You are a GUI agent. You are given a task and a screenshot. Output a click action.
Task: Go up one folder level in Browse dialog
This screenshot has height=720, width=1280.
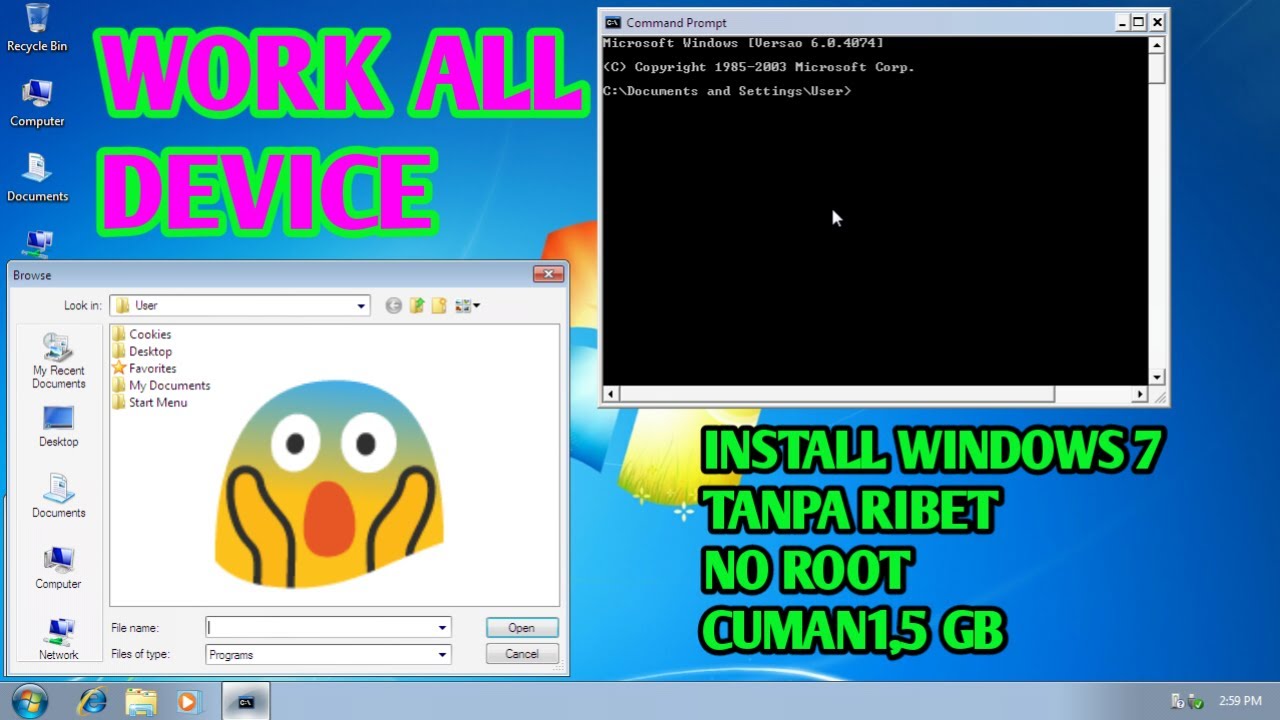pos(417,306)
